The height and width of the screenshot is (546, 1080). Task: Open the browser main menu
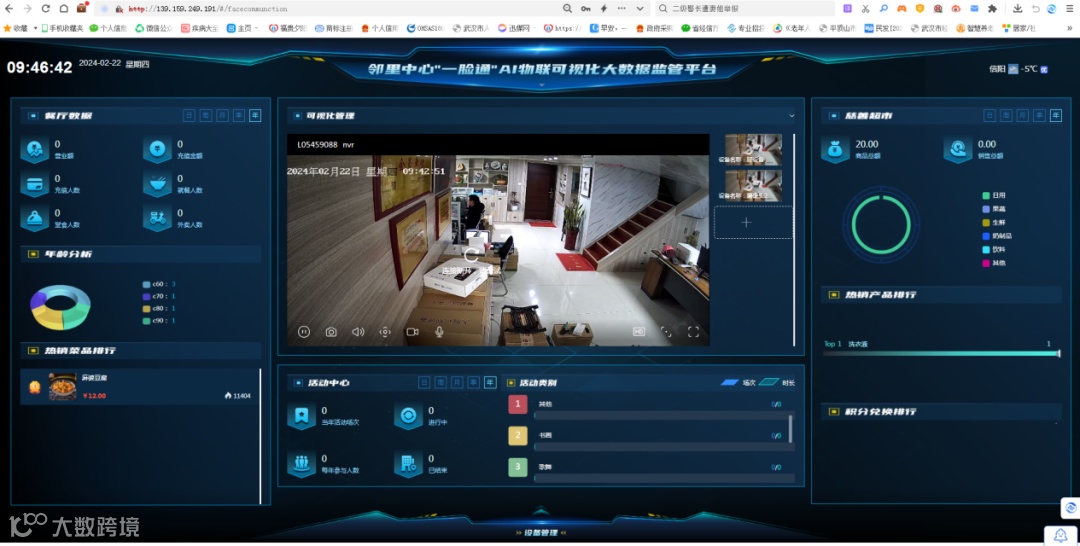[1069, 8]
